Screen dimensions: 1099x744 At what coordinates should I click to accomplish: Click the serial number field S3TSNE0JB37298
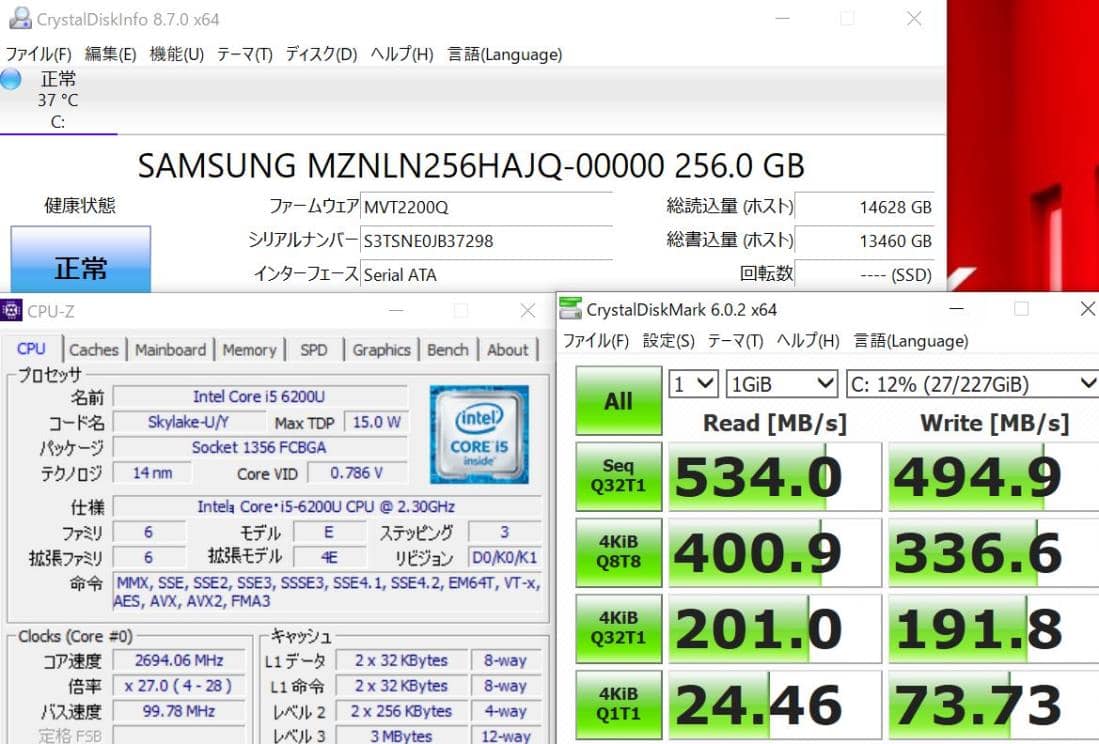486,241
